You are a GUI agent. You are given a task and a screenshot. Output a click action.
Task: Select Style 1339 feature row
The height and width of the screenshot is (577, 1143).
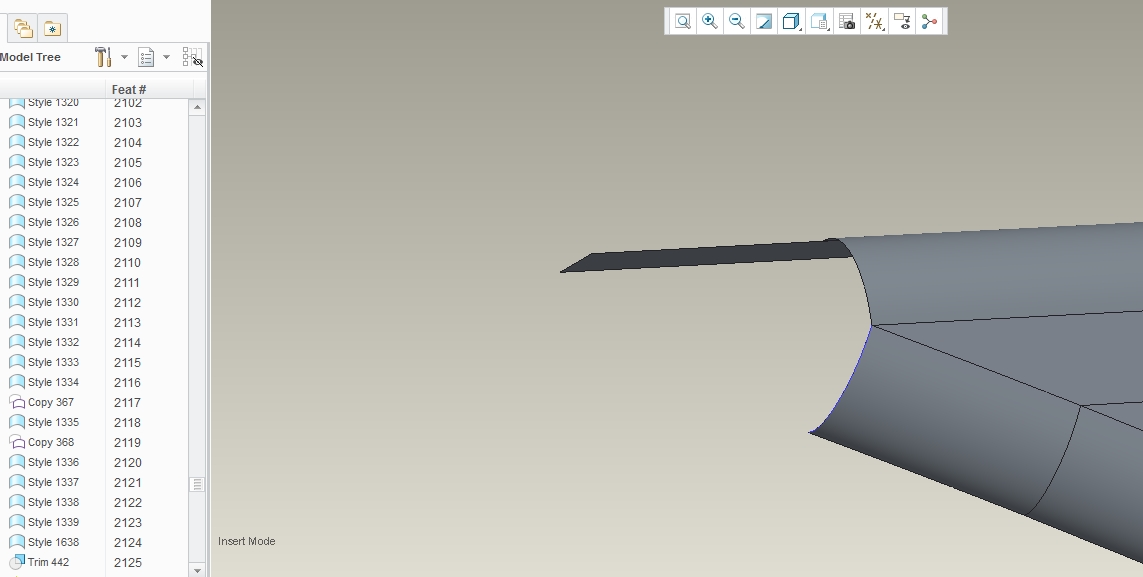click(x=53, y=522)
